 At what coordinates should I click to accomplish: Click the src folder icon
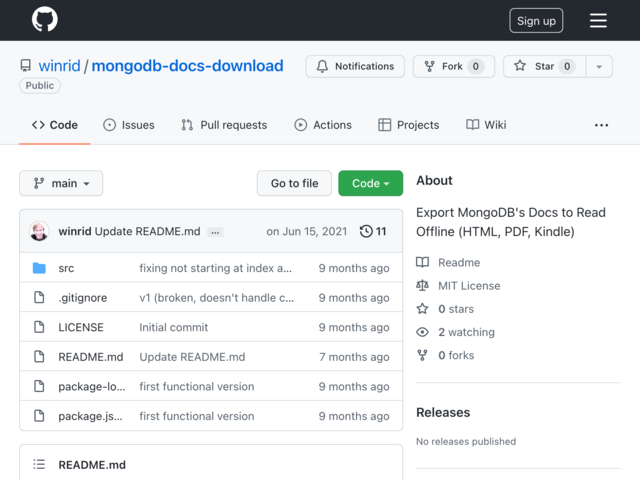[39, 268]
